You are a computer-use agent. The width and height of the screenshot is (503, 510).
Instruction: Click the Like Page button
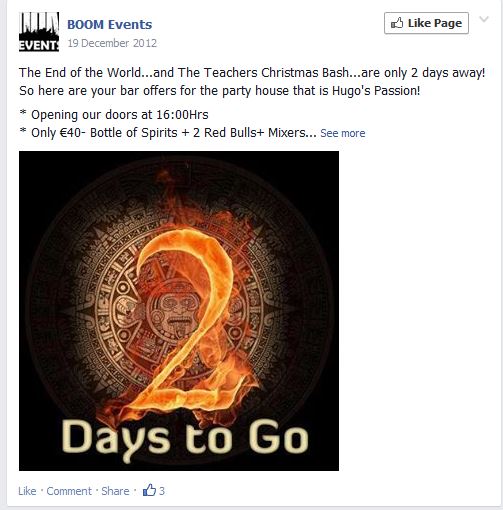point(426,23)
